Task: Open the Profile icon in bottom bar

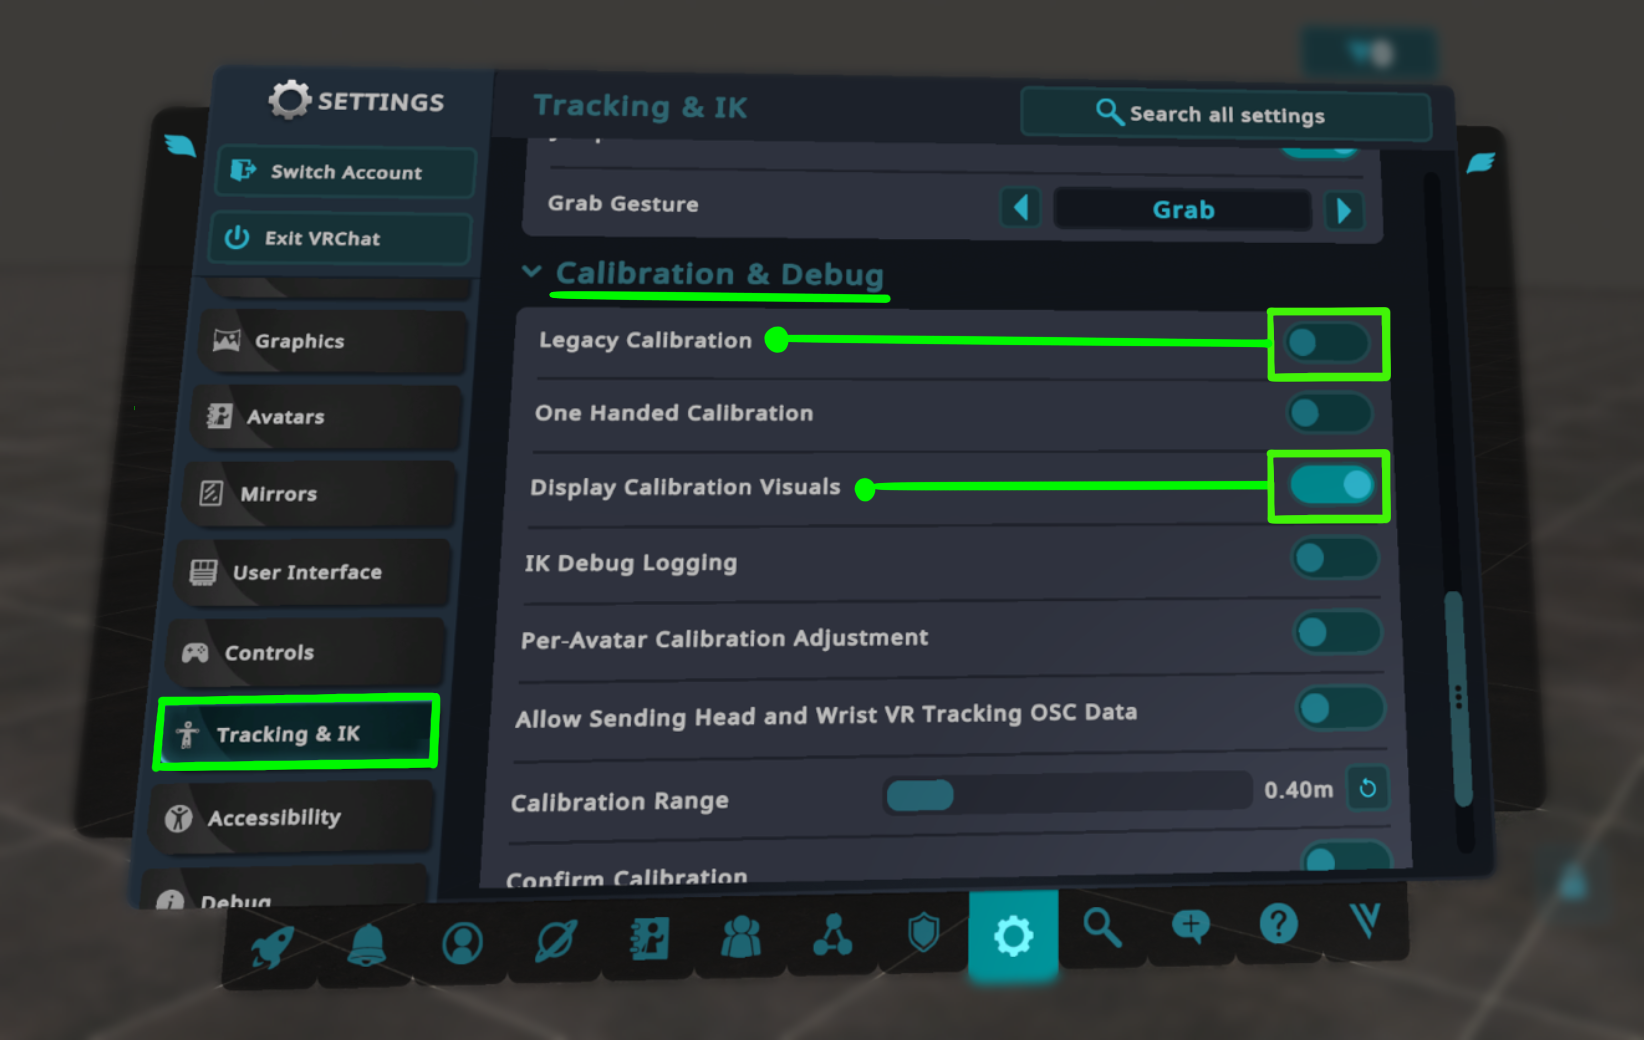Action: [x=462, y=942]
